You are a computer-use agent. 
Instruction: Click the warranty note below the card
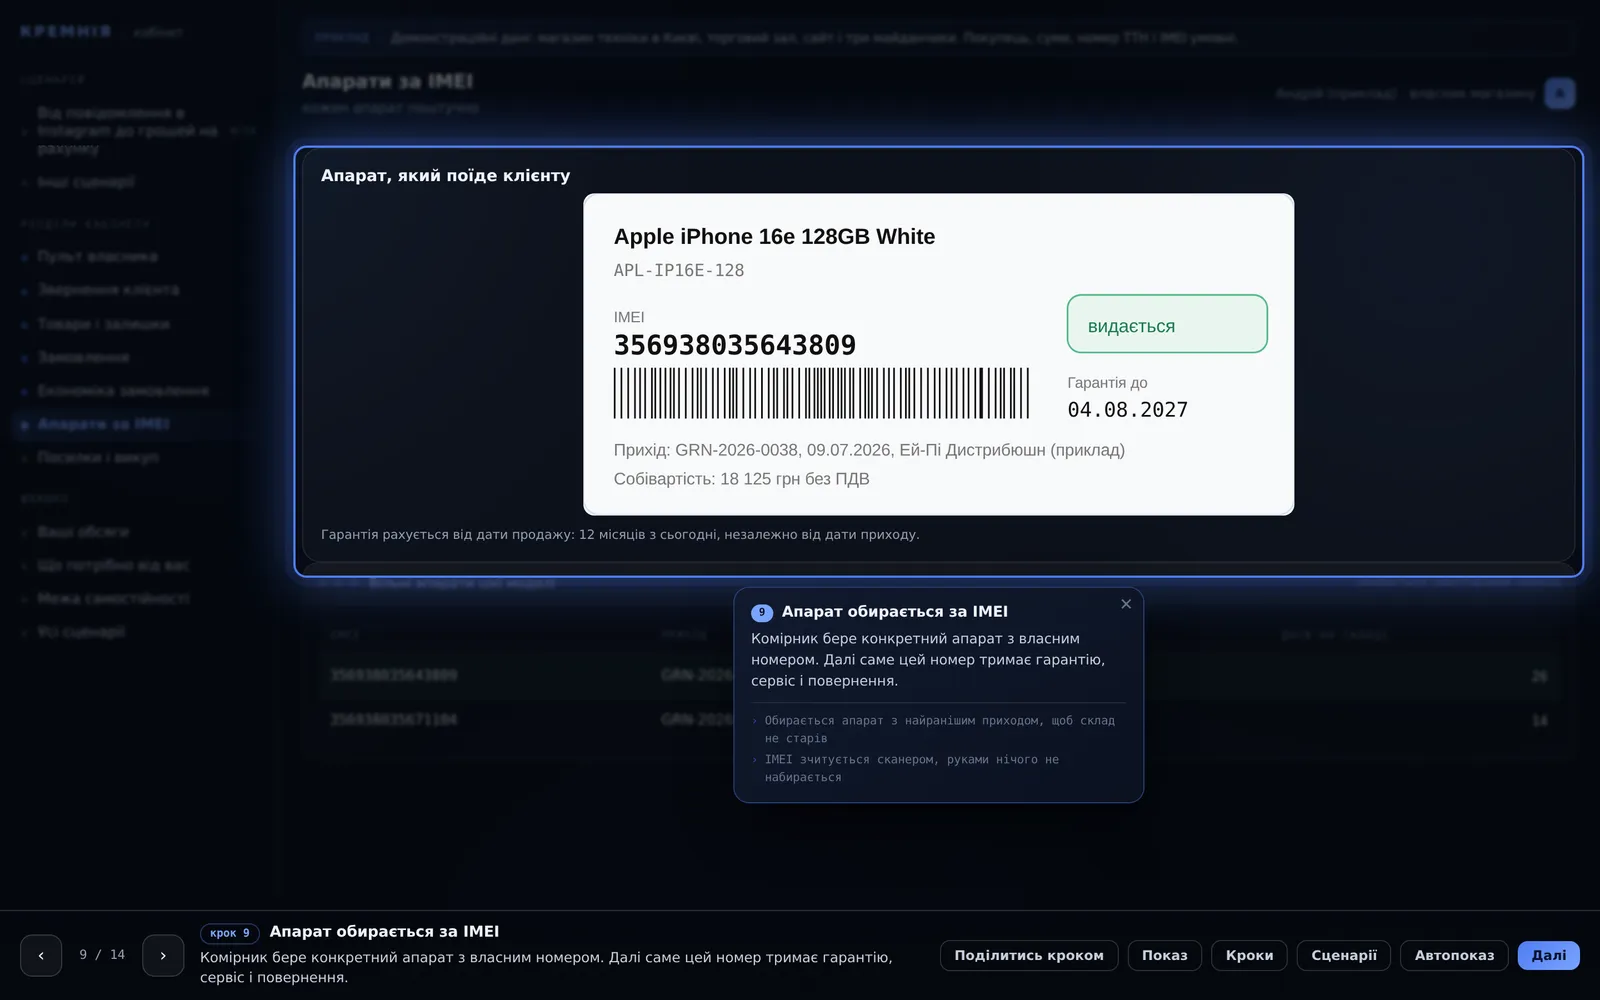pyautogui.click(x=620, y=534)
